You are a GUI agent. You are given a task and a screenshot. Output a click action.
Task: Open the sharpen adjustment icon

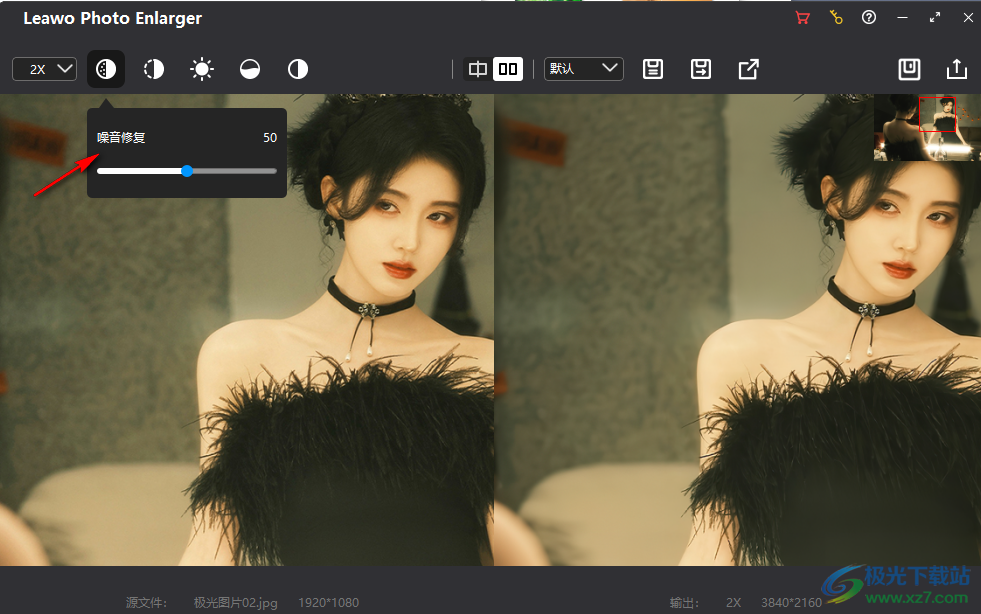pyautogui.click(x=153, y=69)
